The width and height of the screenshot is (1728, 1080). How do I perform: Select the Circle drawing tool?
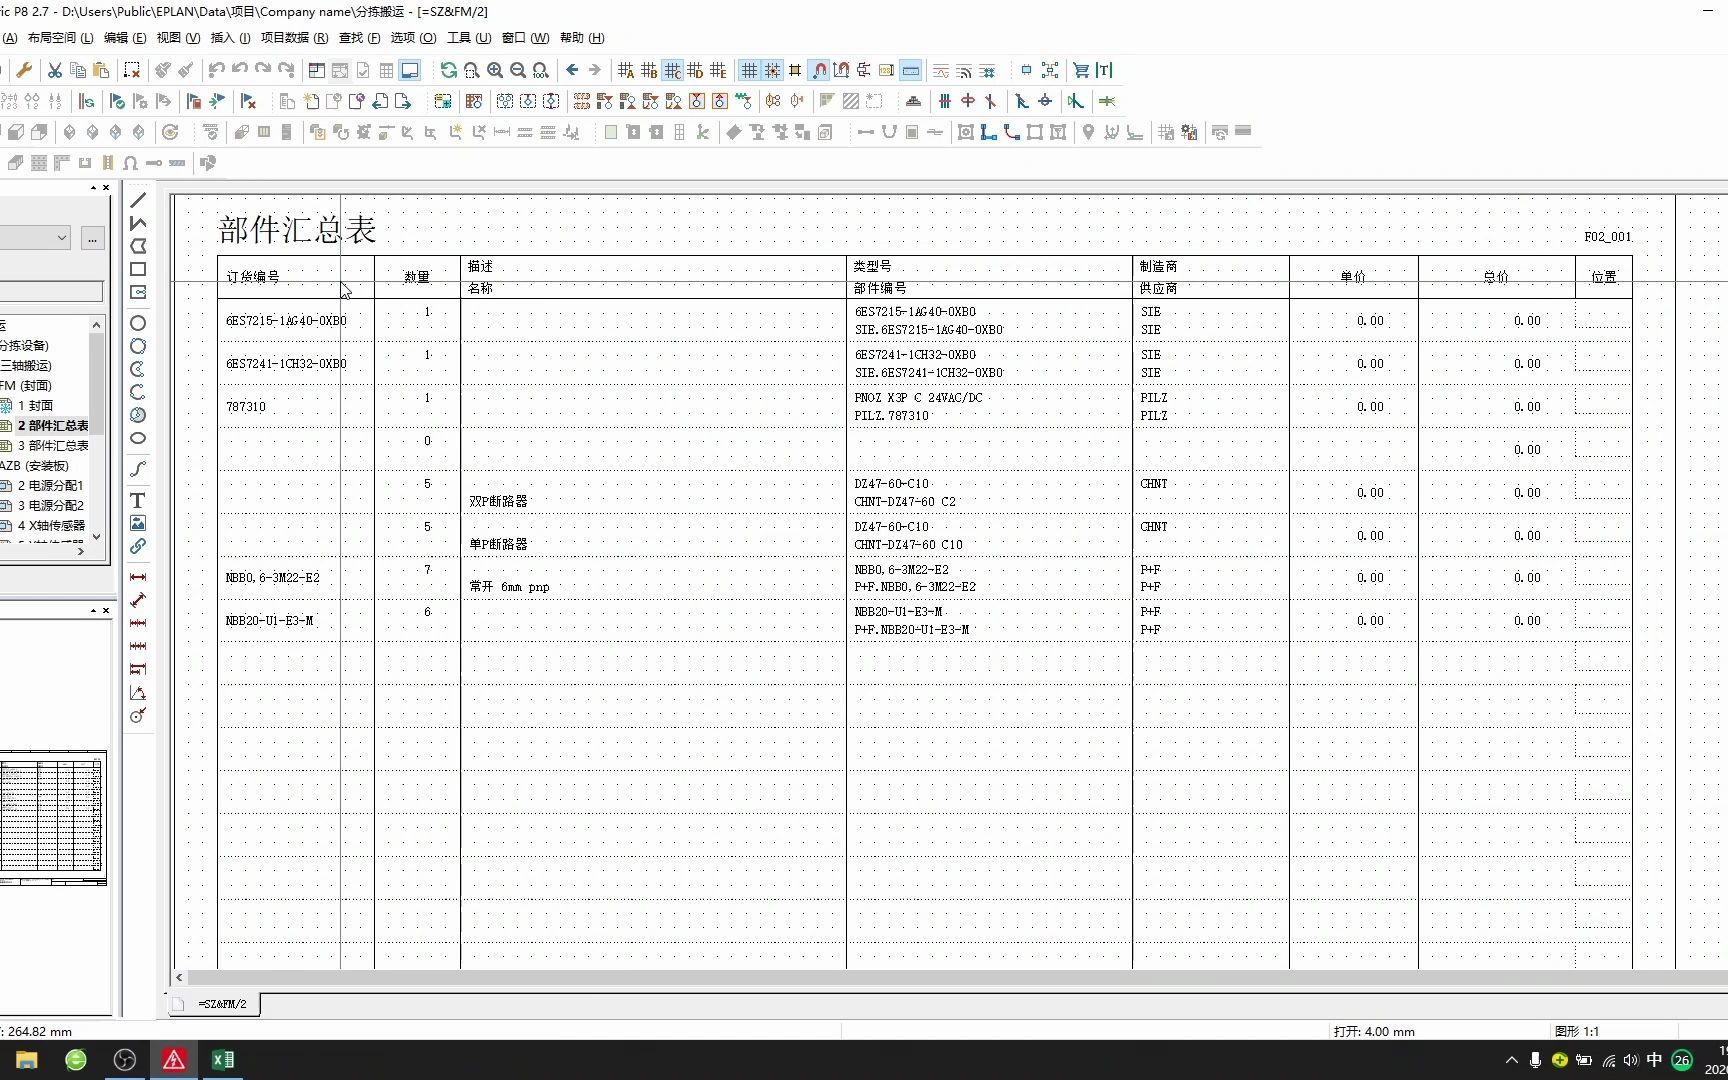138,323
